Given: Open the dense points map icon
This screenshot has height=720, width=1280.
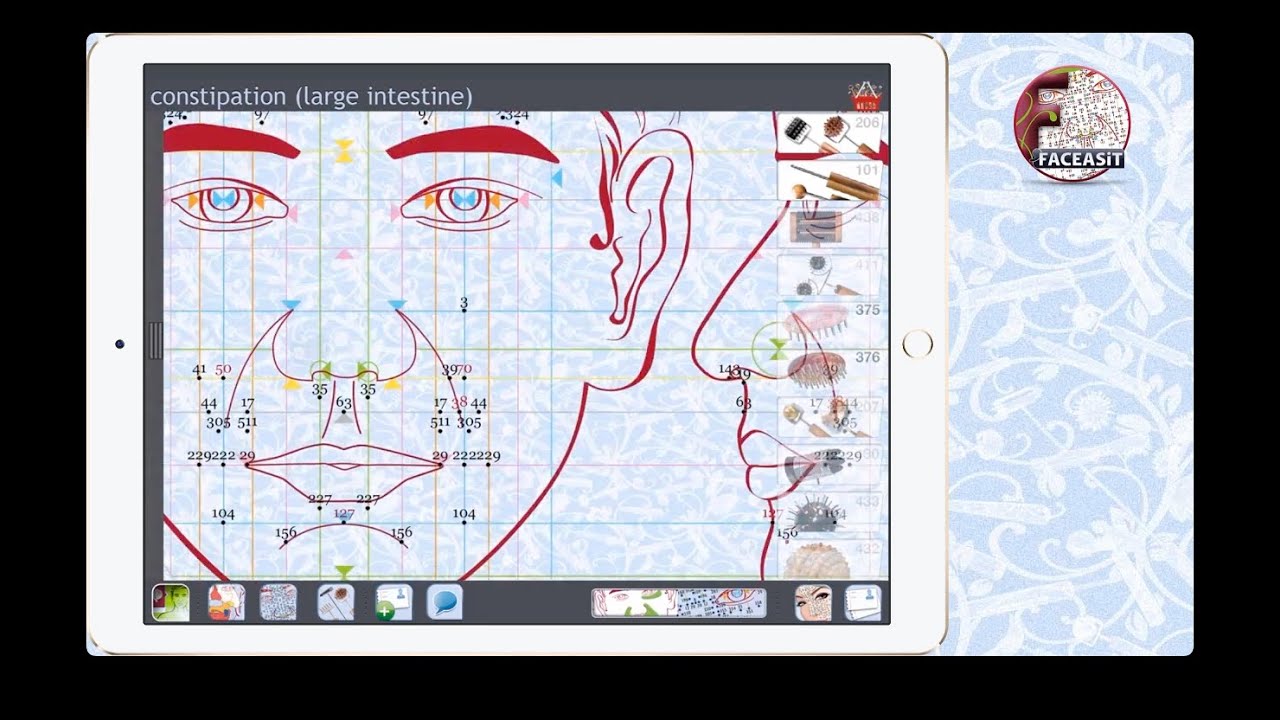Looking at the screenshot, I should pyautogui.click(x=278, y=603).
